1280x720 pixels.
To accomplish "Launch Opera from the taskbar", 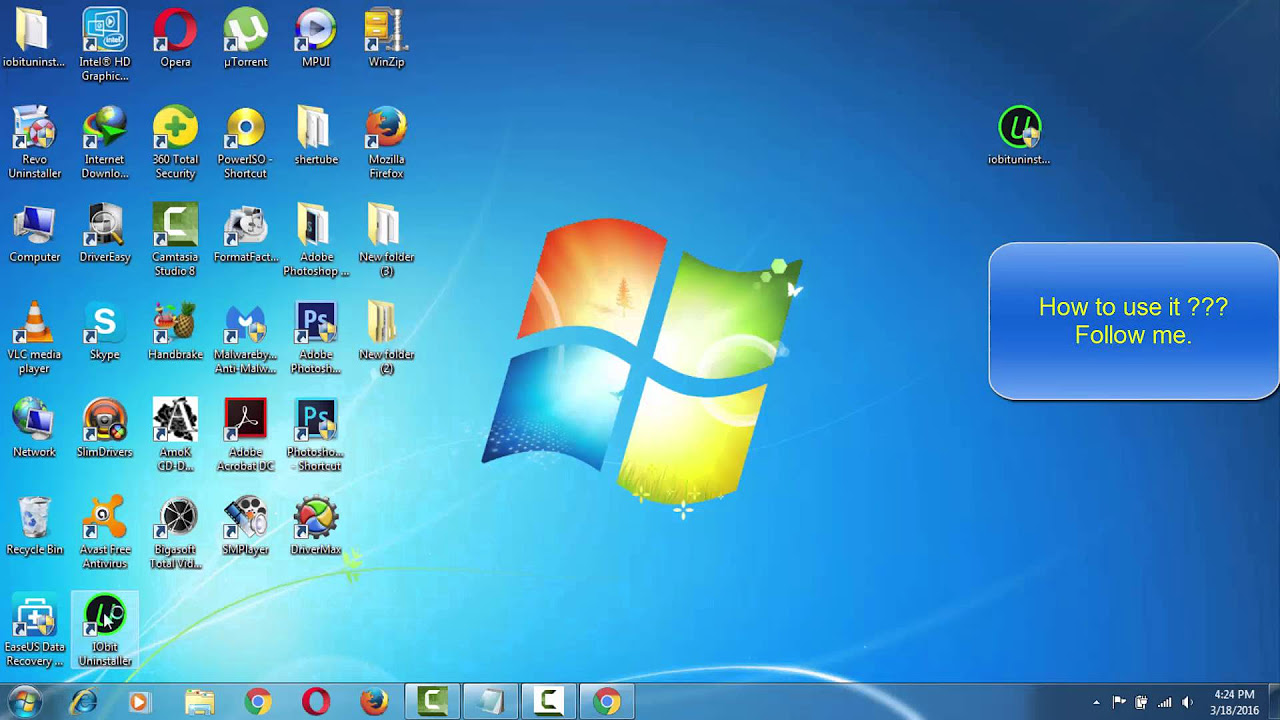I will click(316, 702).
